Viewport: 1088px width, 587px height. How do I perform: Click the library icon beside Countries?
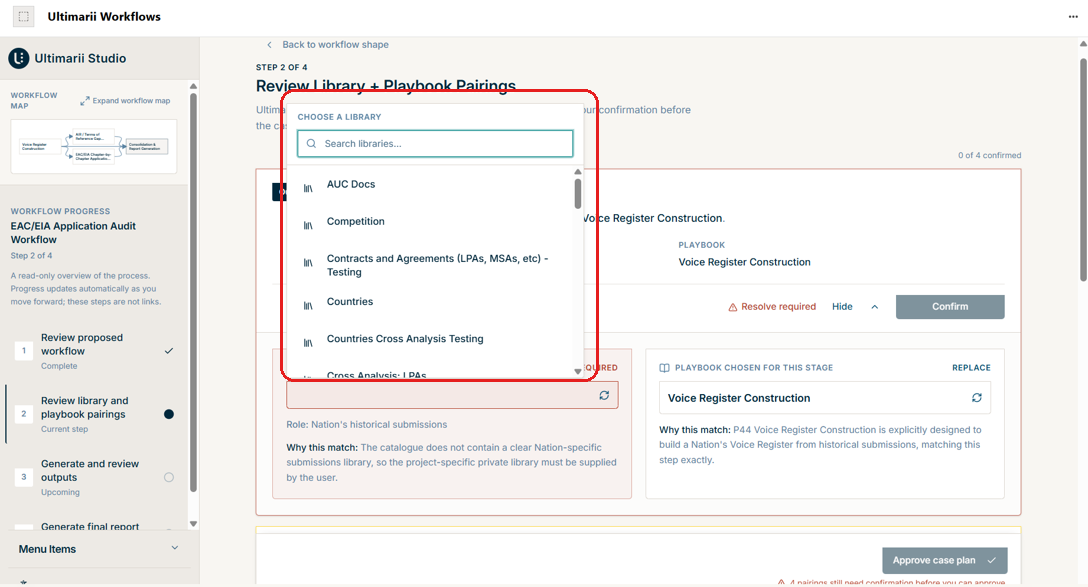coord(308,305)
